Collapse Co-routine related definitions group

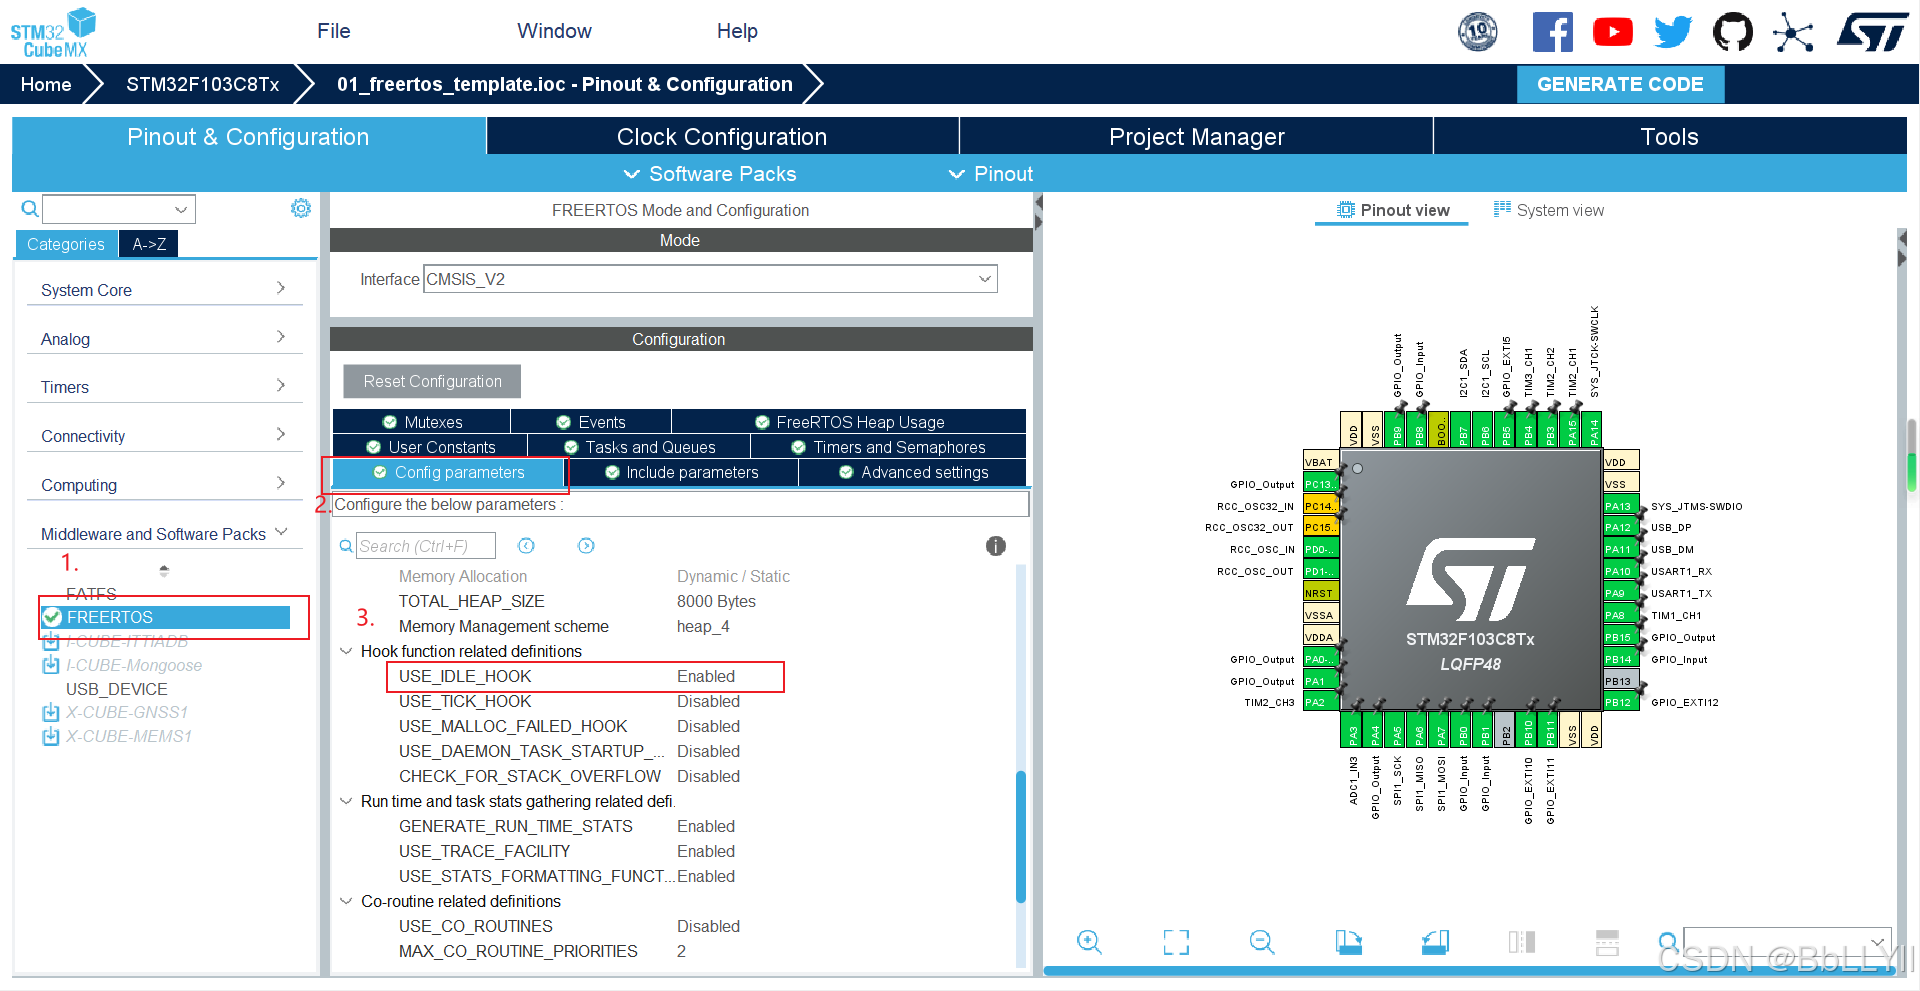pos(346,901)
